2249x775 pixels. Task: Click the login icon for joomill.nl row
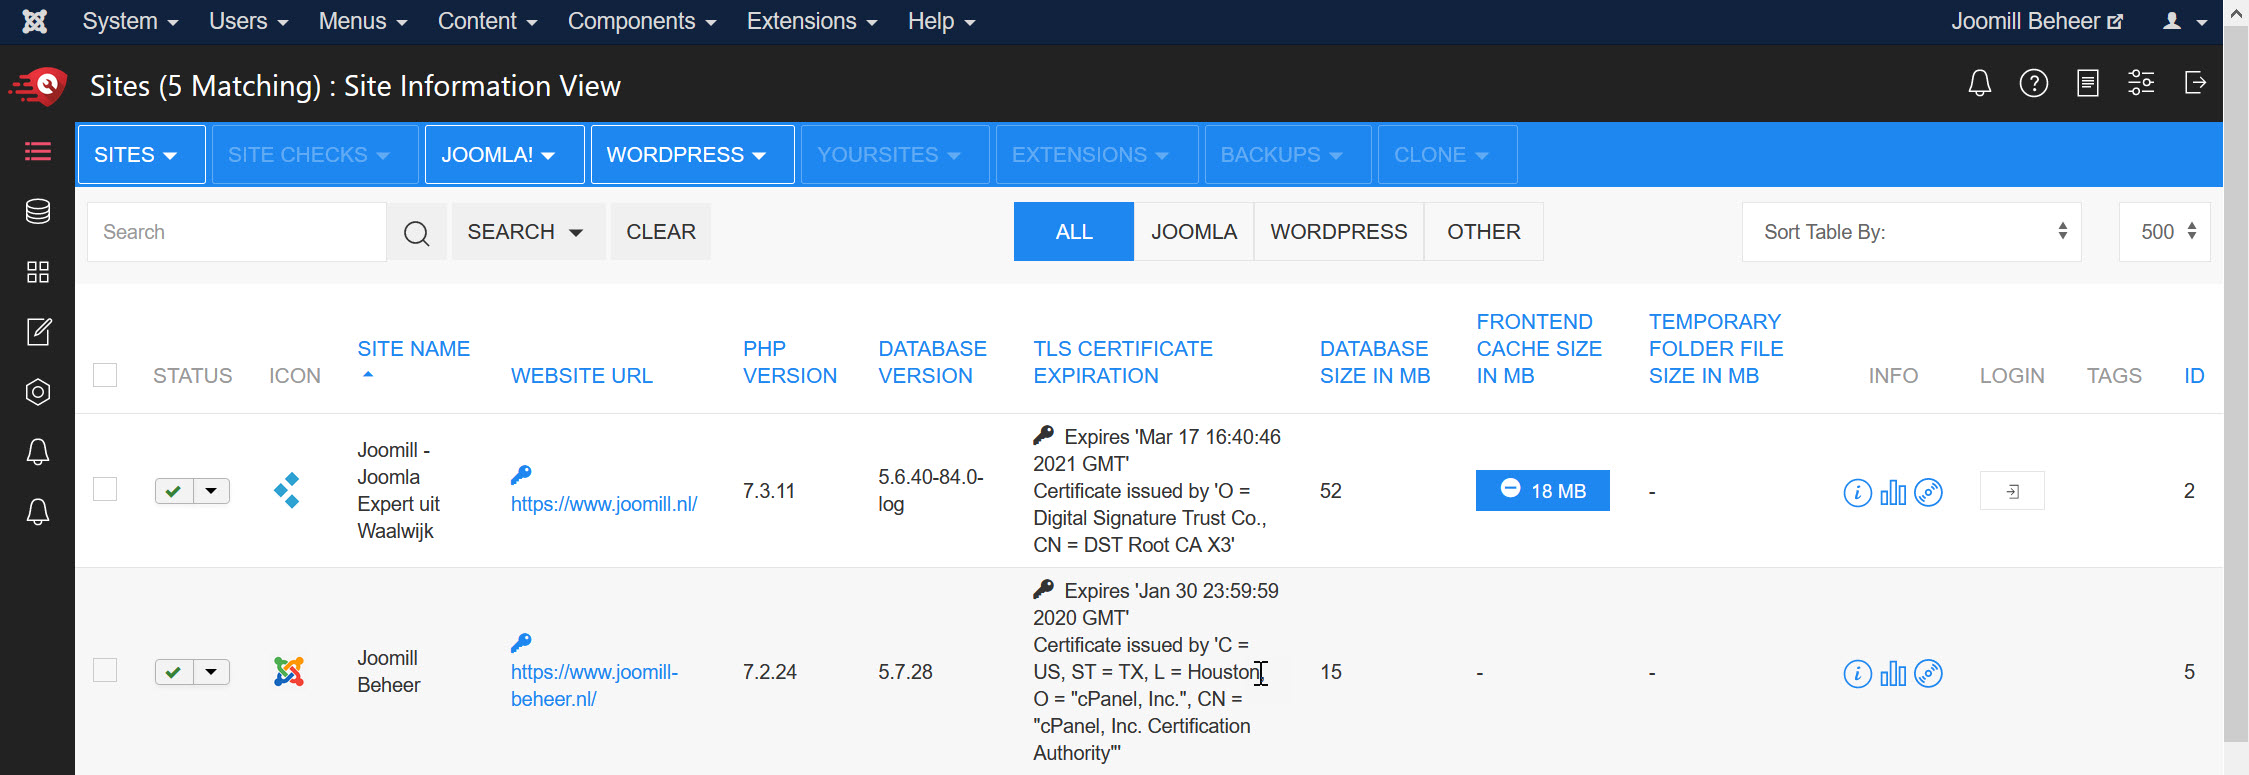coord(2012,491)
